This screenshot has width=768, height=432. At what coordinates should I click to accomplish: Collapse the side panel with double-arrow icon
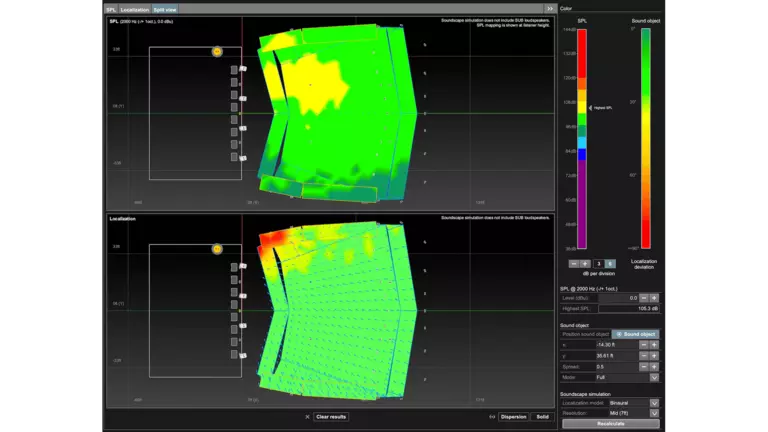[x=549, y=8]
